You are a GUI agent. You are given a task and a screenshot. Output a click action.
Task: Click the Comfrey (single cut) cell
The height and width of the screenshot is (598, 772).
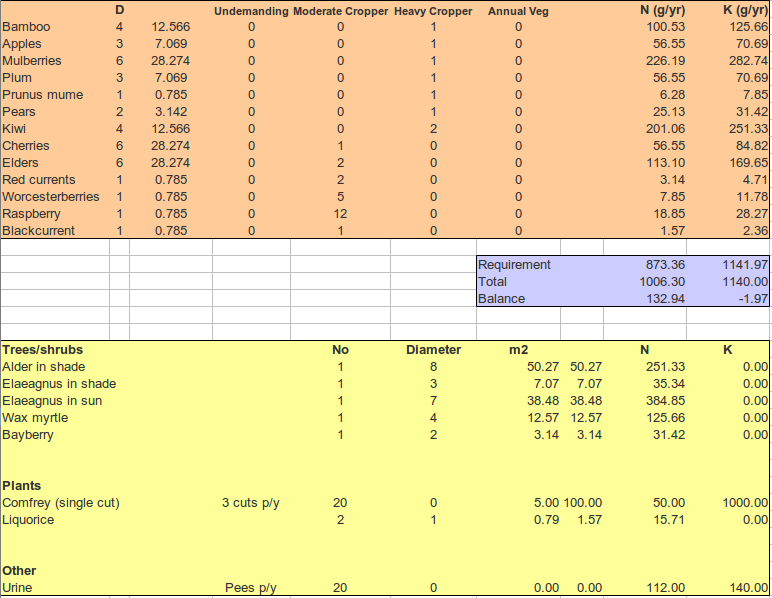(61, 503)
